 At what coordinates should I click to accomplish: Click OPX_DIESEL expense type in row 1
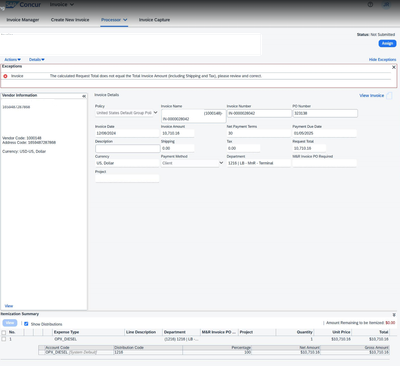(x=65, y=339)
